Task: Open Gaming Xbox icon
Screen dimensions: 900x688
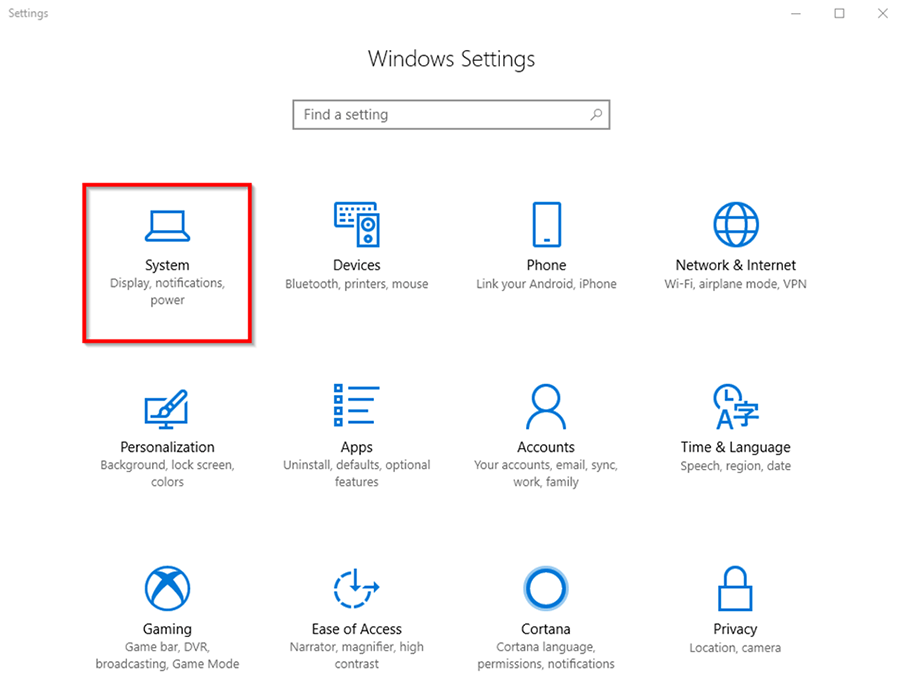Action: (x=167, y=588)
